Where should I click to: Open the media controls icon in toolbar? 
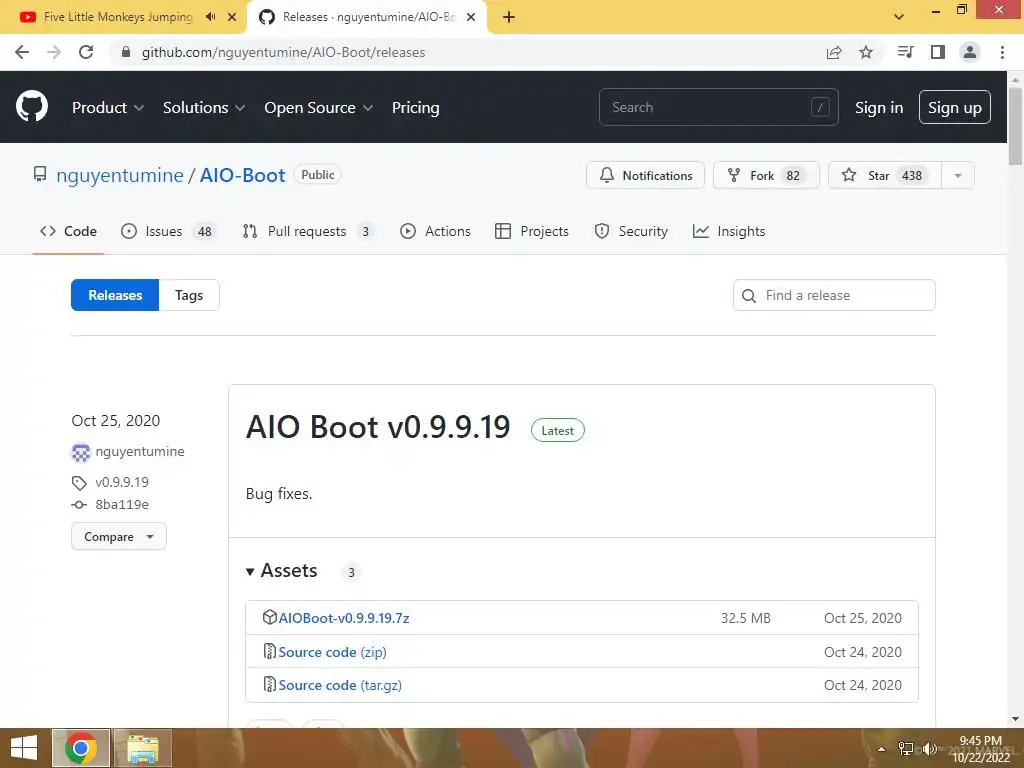905,52
